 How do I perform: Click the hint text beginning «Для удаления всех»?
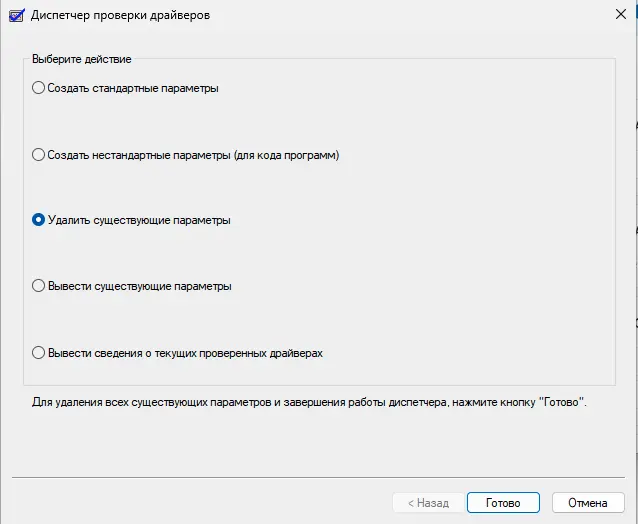(309, 402)
